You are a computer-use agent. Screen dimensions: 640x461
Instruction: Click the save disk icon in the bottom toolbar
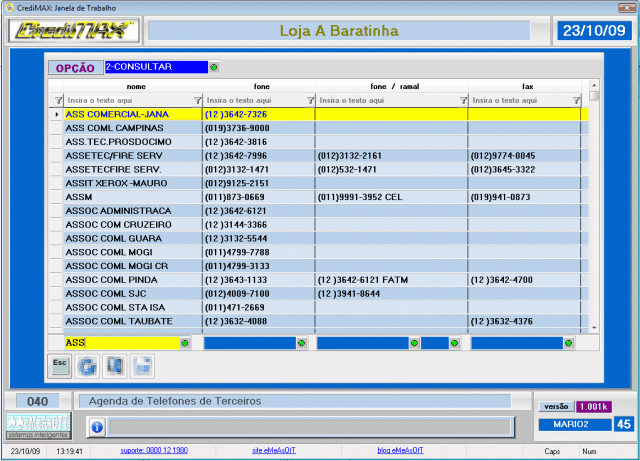point(141,365)
